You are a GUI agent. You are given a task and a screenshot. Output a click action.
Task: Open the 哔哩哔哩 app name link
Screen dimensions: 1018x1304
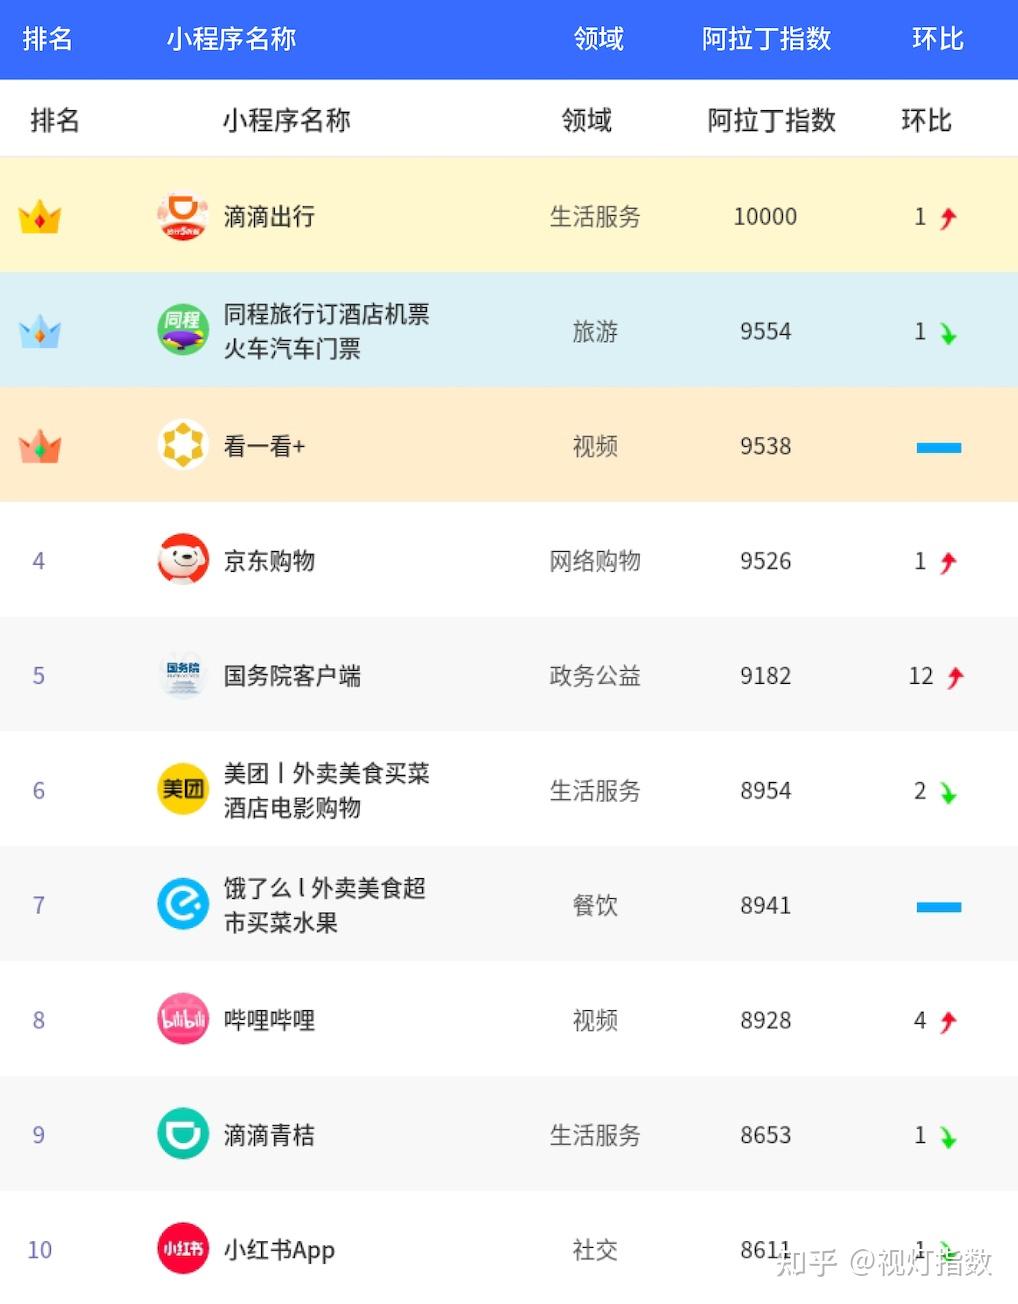point(269,1020)
